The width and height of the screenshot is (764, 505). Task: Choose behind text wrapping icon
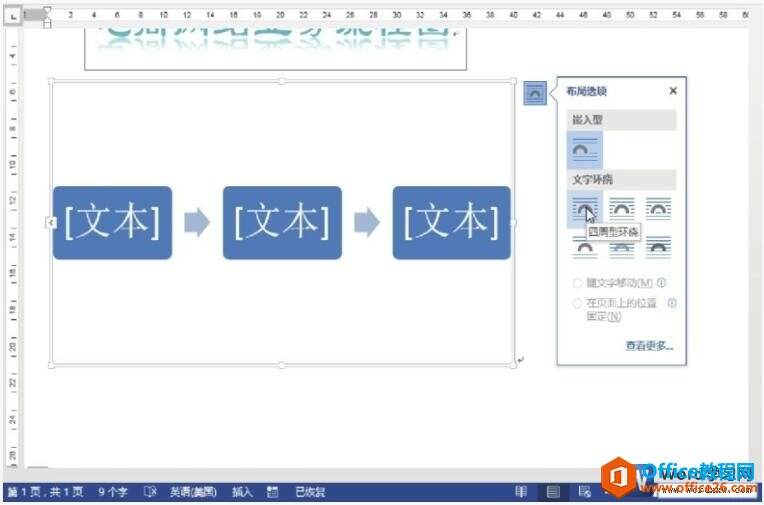(x=622, y=248)
